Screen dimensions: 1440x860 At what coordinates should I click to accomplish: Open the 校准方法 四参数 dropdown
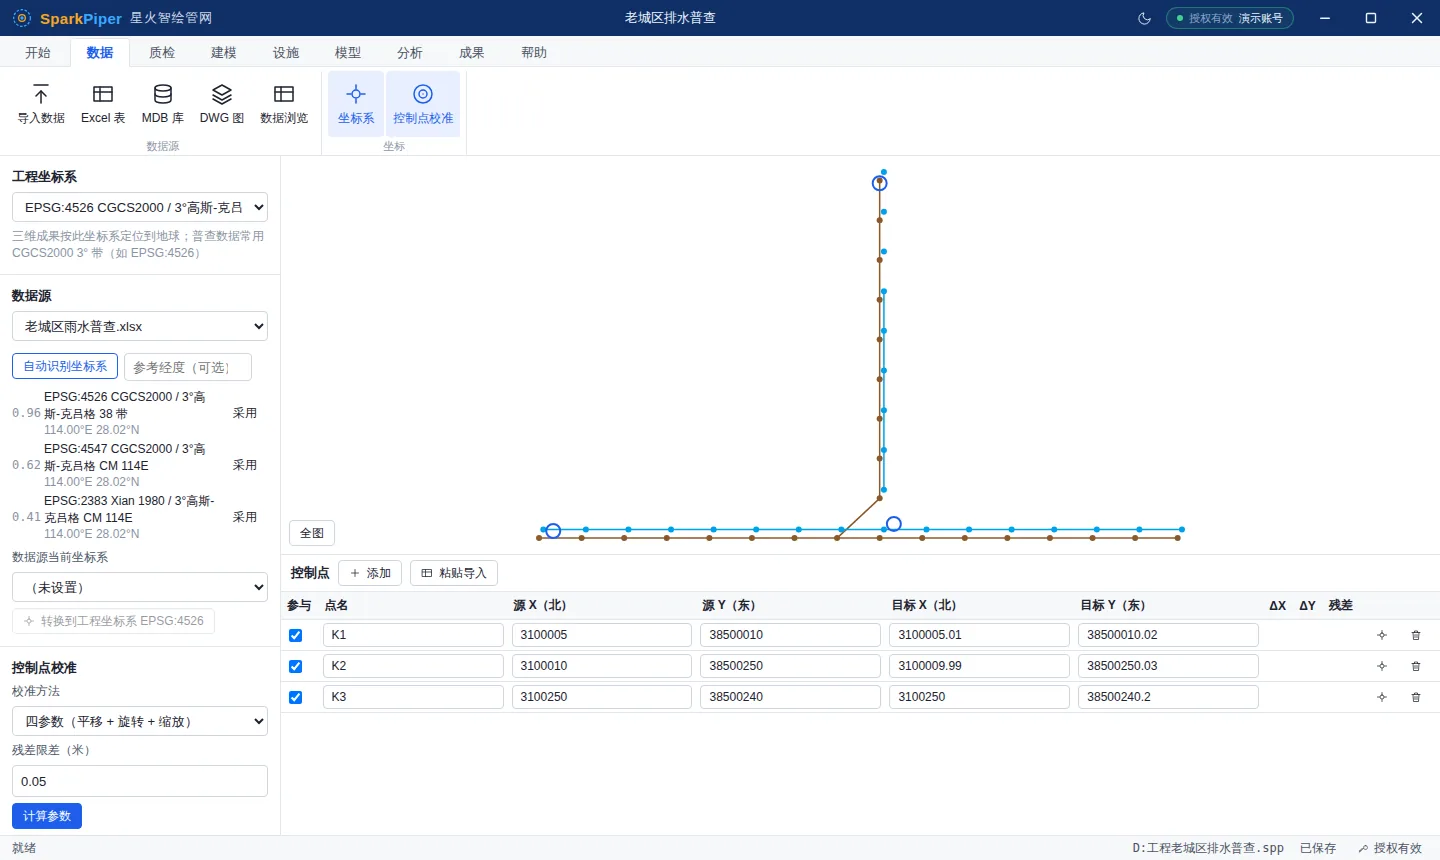click(x=140, y=721)
